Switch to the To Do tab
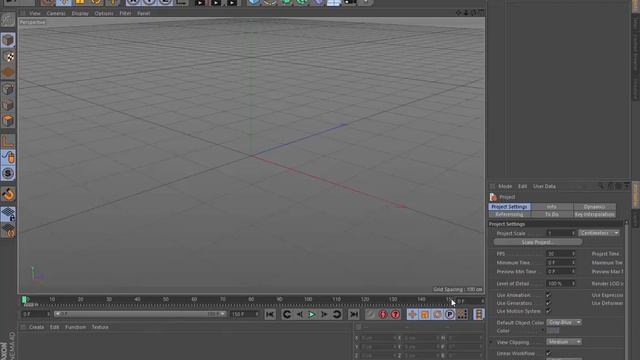Viewport: 640px width, 360px height. coord(552,214)
